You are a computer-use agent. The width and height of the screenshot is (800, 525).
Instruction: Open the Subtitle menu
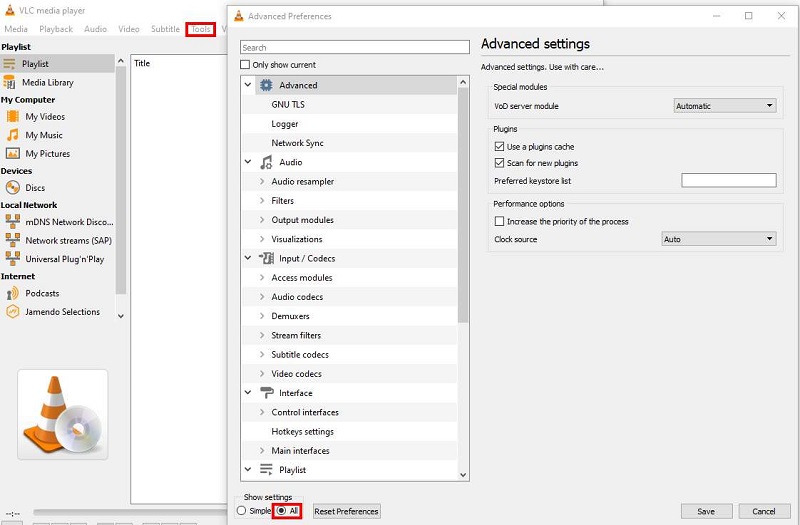pyautogui.click(x=165, y=29)
